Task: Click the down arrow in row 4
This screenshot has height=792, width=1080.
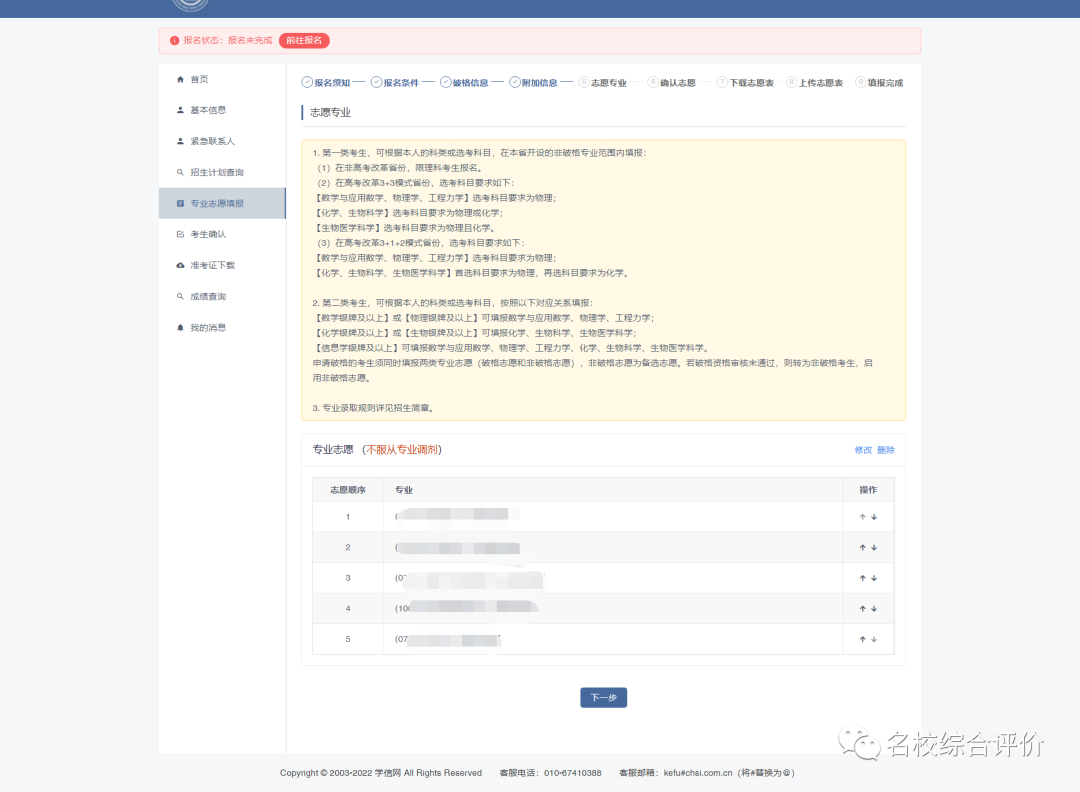Action: click(874, 609)
